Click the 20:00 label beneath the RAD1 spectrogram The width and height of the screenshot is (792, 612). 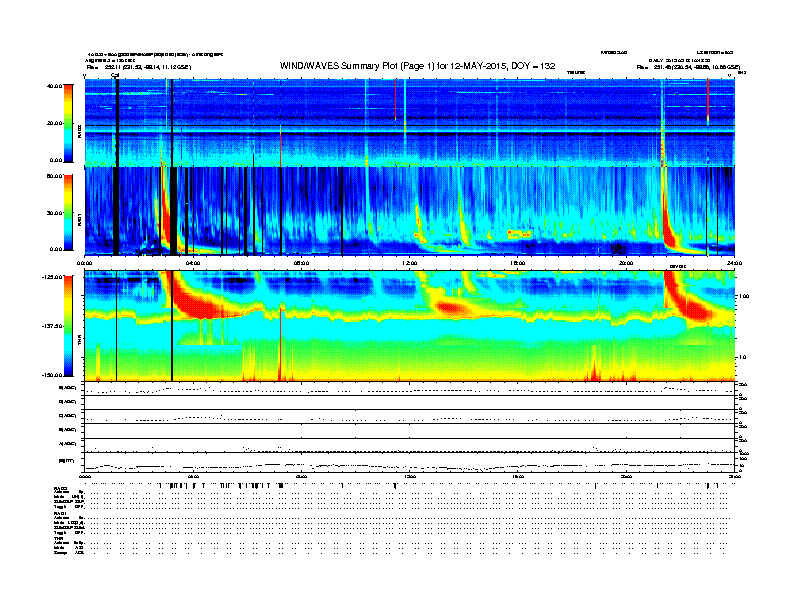pos(626,263)
